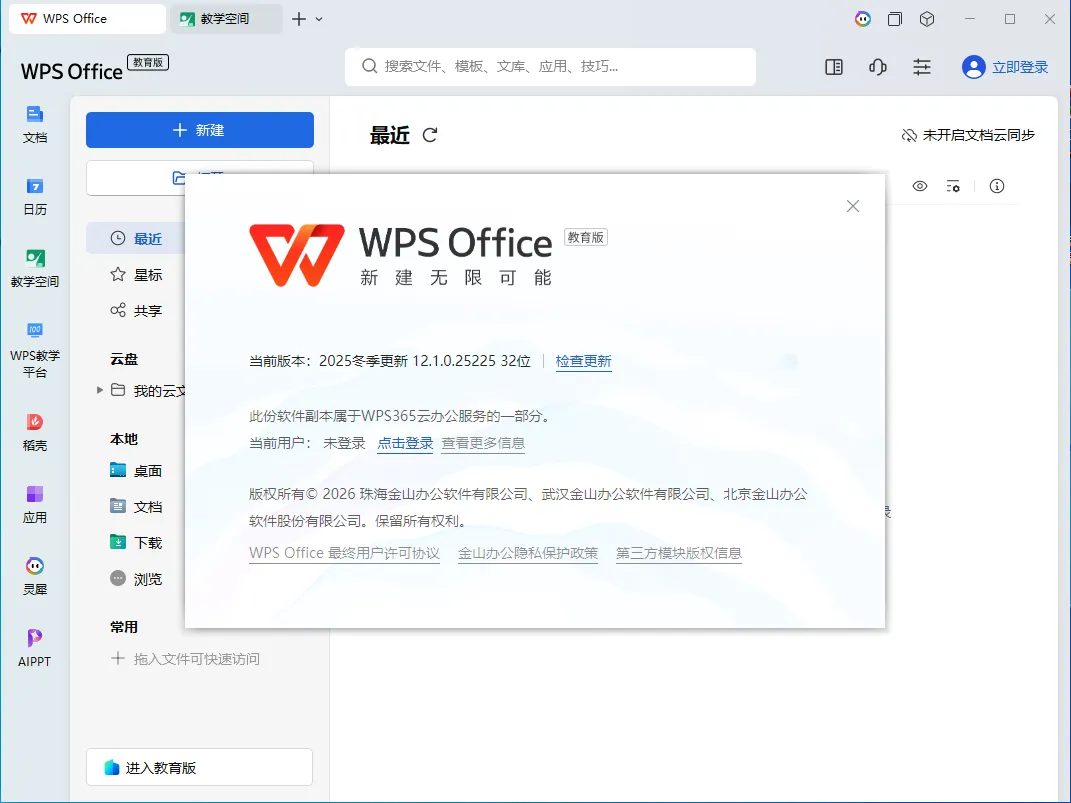The image size is (1071, 803).
Task: Open the 灵犀 assistant sidebar icon
Action: [x=35, y=576]
